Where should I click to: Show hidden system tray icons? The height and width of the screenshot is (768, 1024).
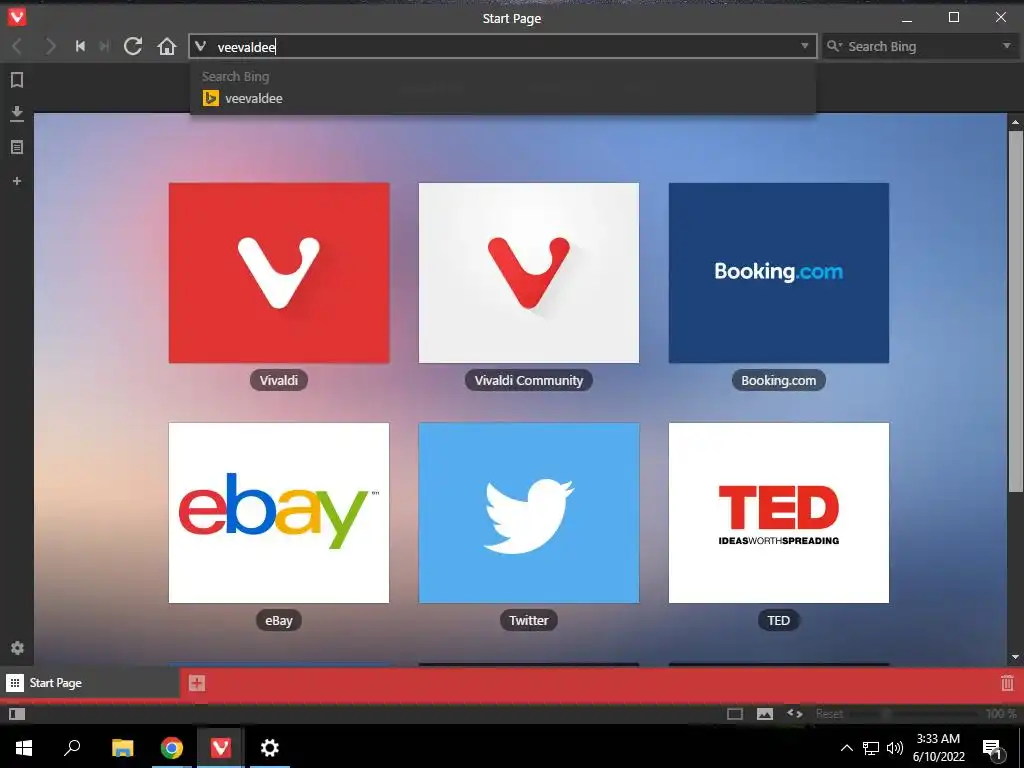pyautogui.click(x=846, y=748)
